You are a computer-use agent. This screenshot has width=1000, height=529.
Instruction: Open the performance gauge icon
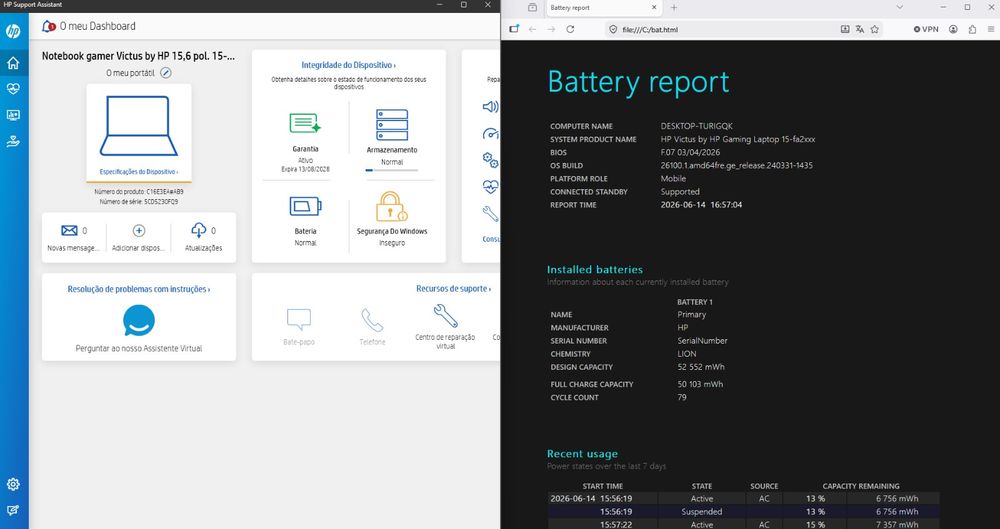coord(490,133)
